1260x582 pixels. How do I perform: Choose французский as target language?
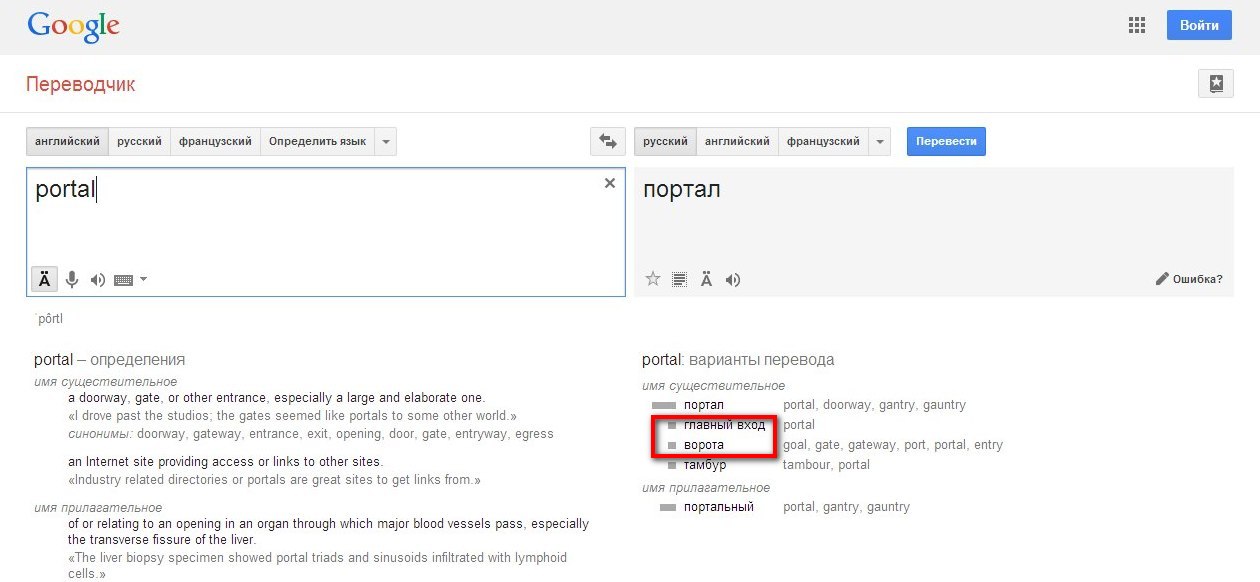click(x=823, y=142)
